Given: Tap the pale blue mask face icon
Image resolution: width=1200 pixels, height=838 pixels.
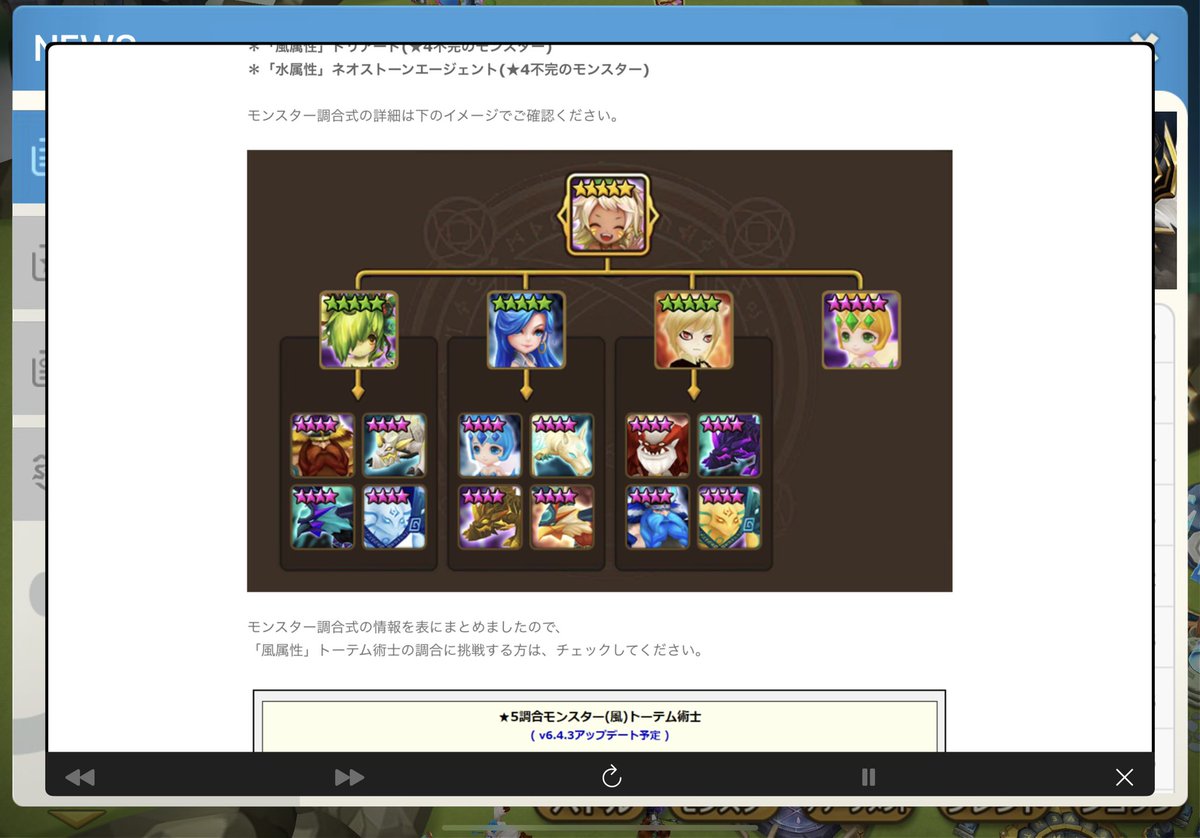Looking at the screenshot, I should [394, 517].
